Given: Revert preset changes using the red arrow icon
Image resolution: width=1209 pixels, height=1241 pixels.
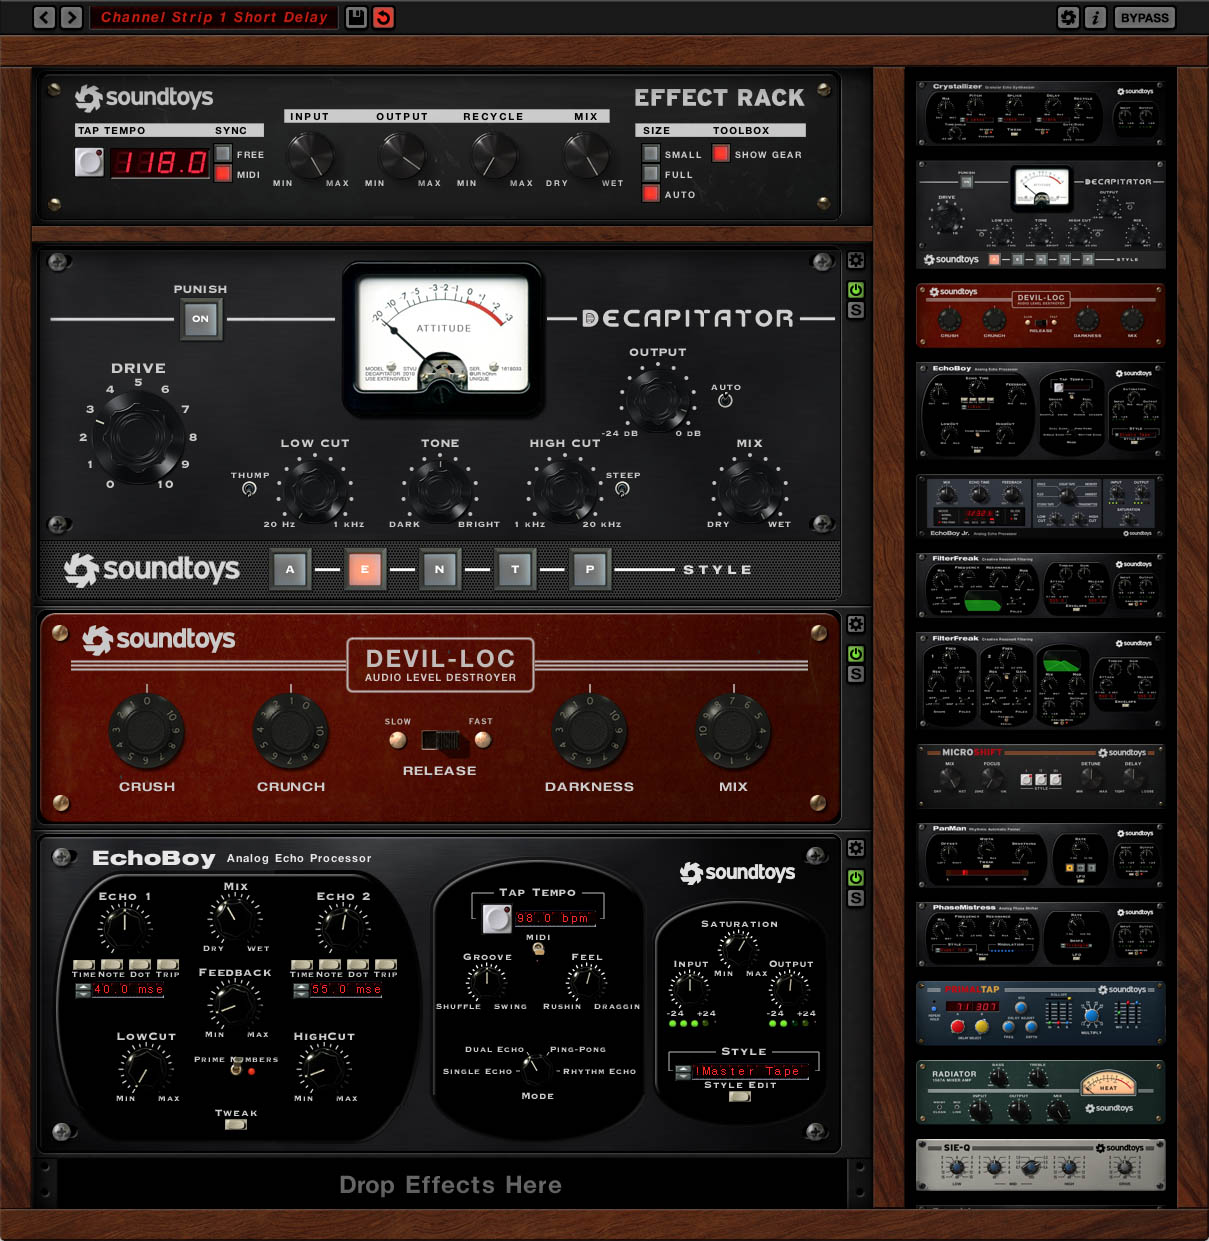Looking at the screenshot, I should (x=383, y=17).
